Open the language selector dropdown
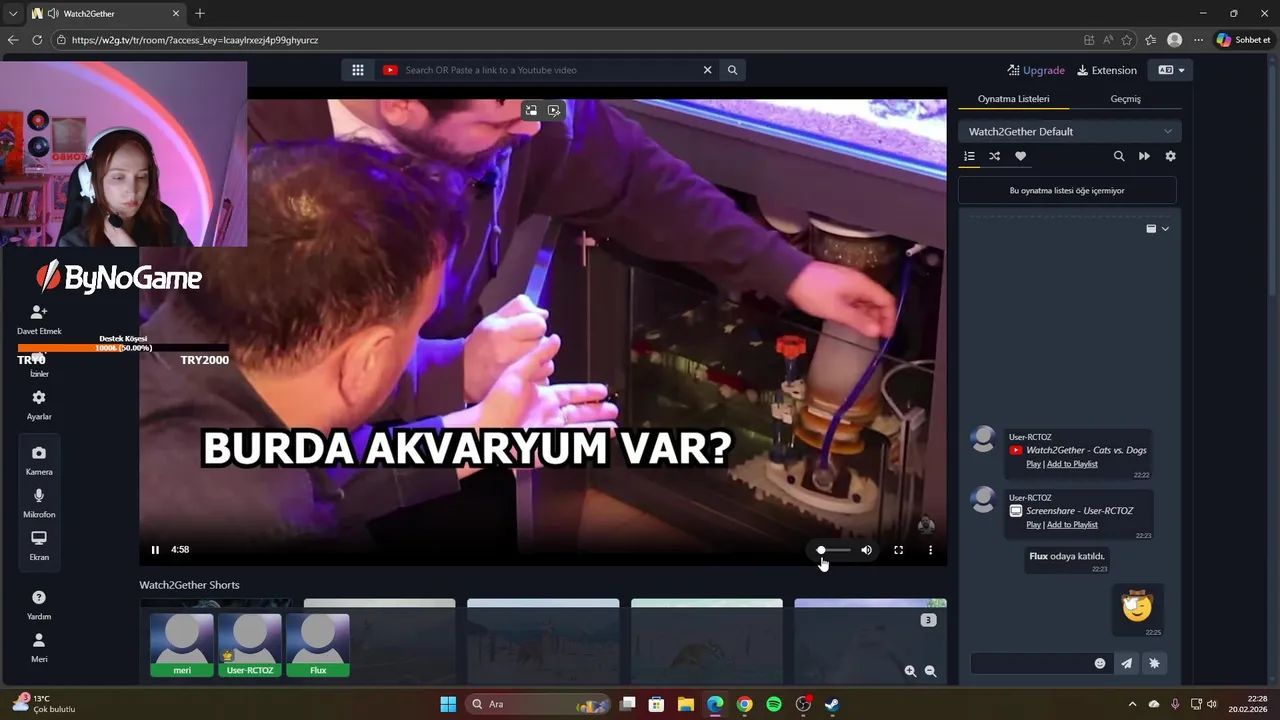The height and width of the screenshot is (720, 1280). click(1171, 70)
